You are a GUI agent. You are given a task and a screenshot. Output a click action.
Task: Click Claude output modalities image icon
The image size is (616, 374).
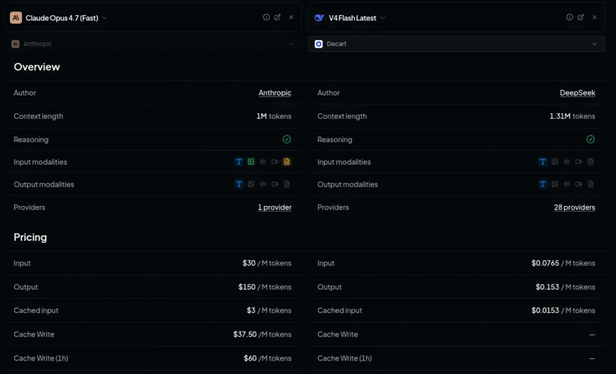[x=251, y=184]
